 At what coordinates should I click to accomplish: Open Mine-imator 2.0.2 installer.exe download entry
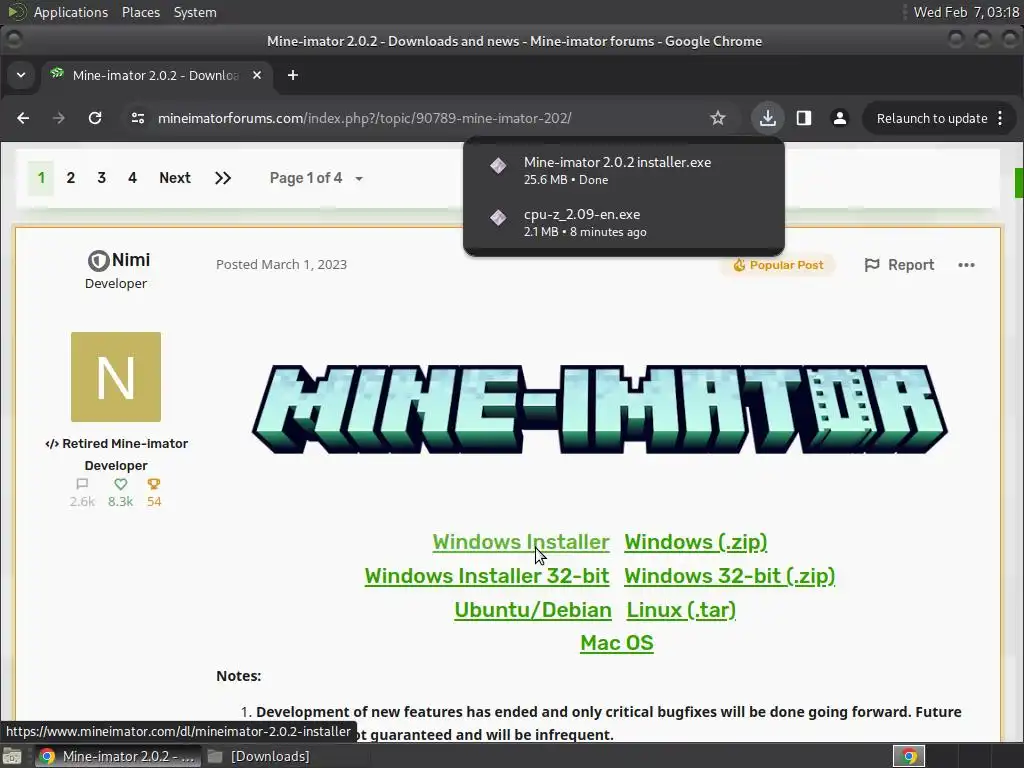click(624, 170)
